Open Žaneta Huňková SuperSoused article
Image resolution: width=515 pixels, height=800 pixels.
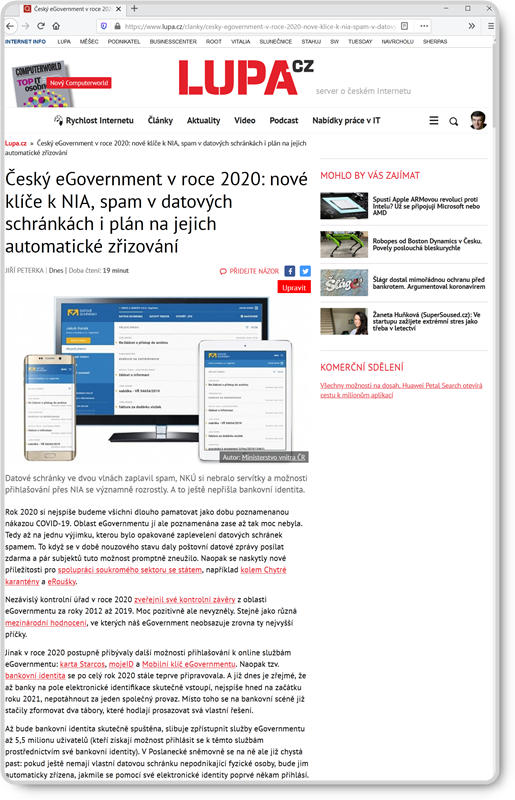pyautogui.click(x=426, y=321)
